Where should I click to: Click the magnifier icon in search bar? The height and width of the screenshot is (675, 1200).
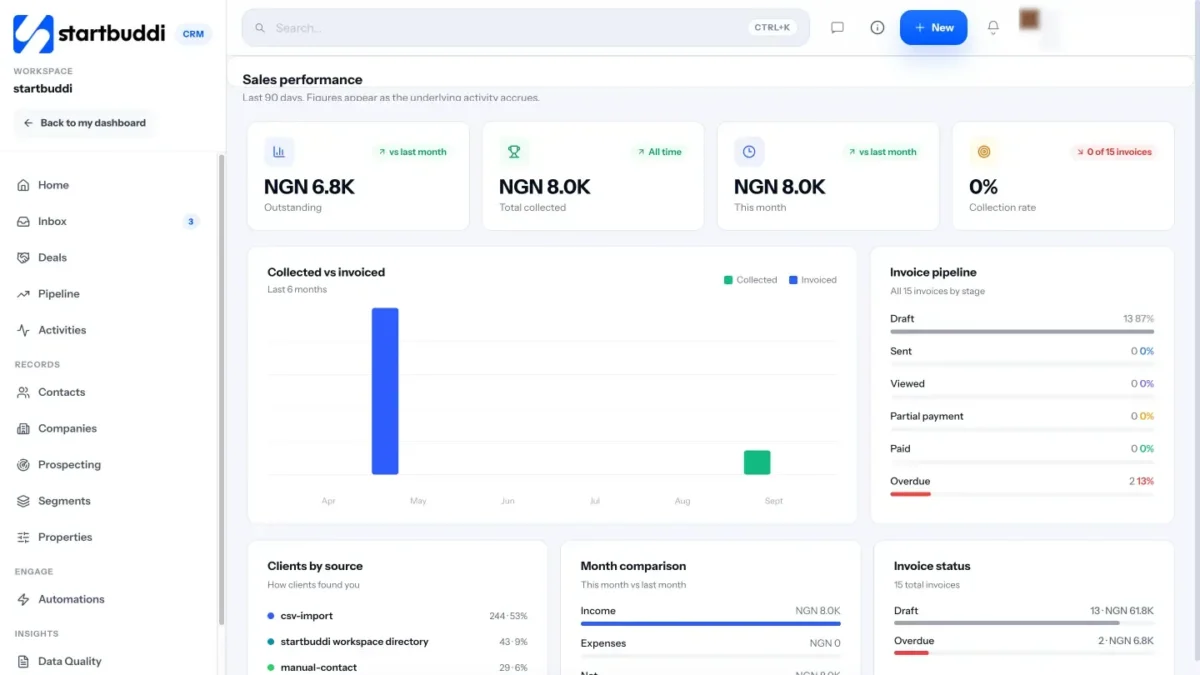pos(260,28)
